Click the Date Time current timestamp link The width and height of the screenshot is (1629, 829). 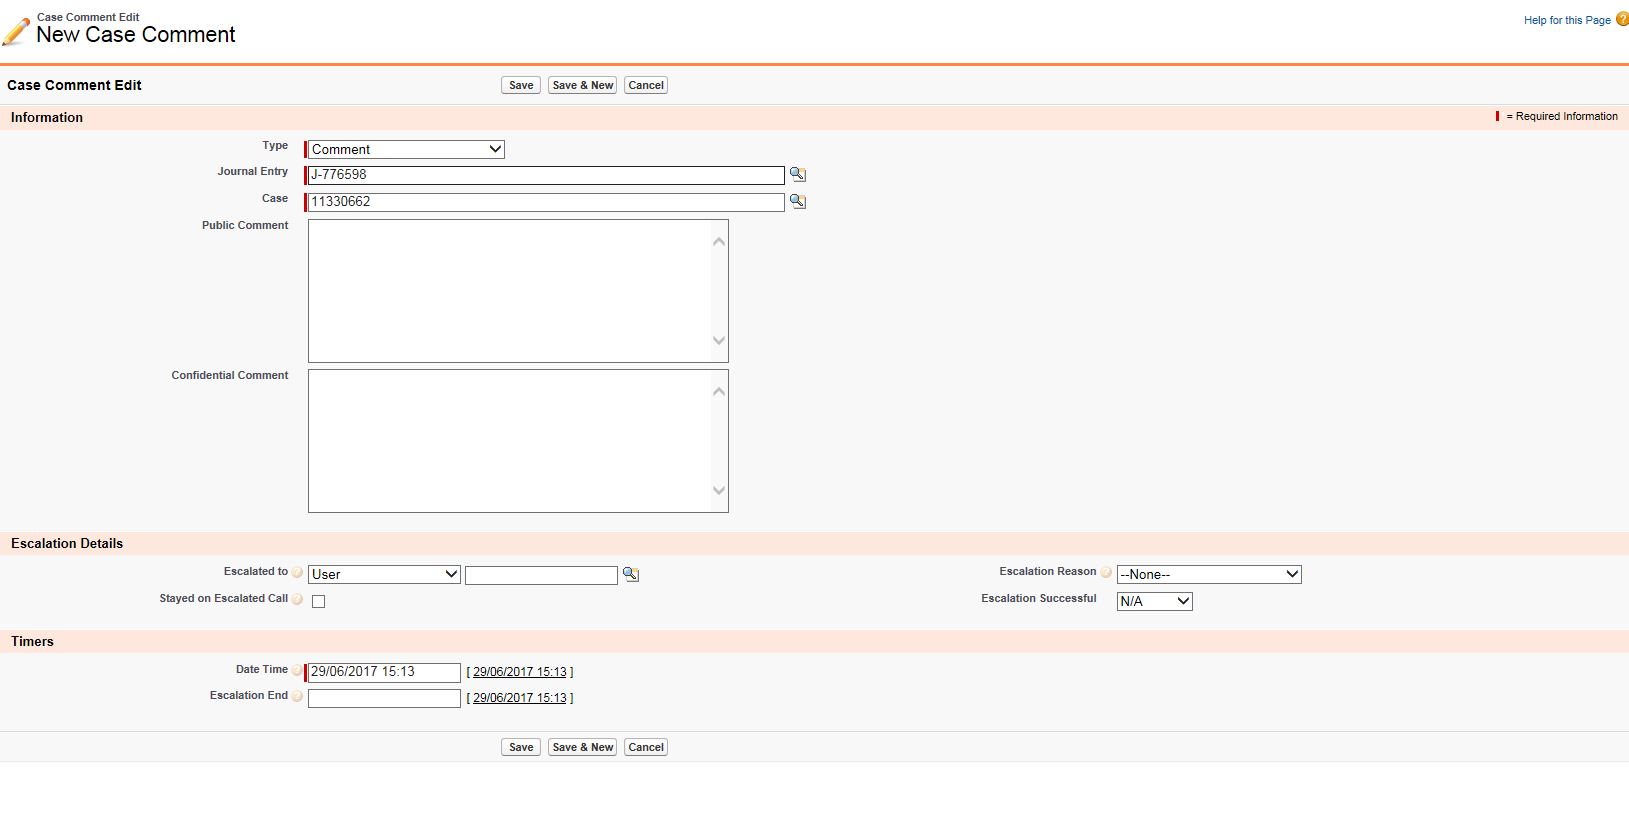click(x=520, y=672)
